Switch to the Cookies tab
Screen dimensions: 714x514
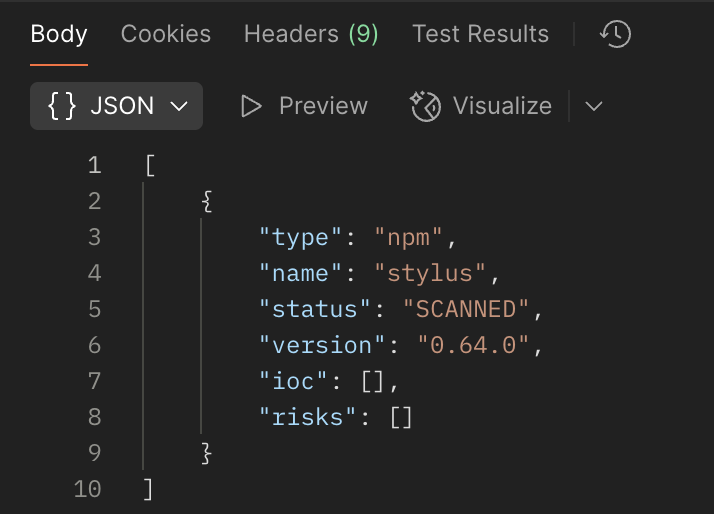pos(166,34)
